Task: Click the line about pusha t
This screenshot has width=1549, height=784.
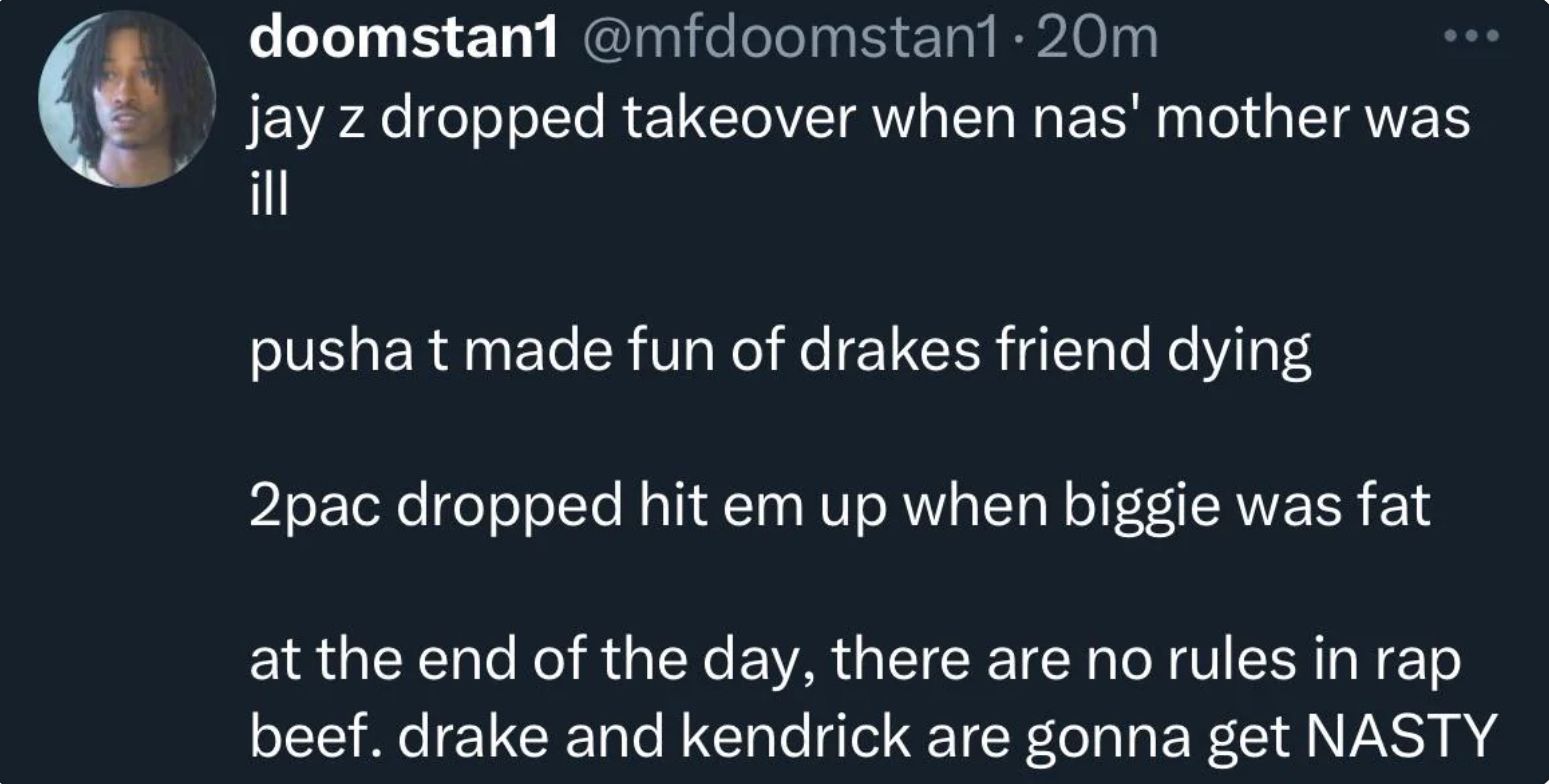Action: 780,352
